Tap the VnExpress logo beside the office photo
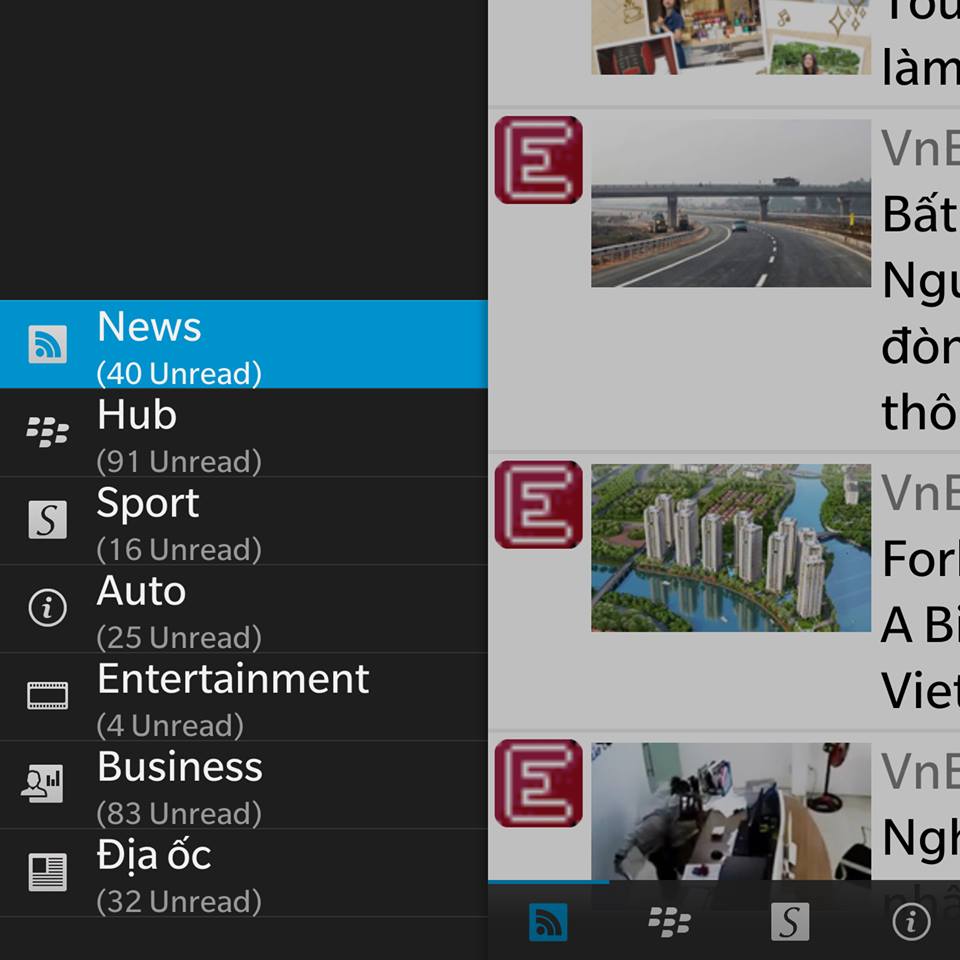This screenshot has width=960, height=960. point(539,783)
